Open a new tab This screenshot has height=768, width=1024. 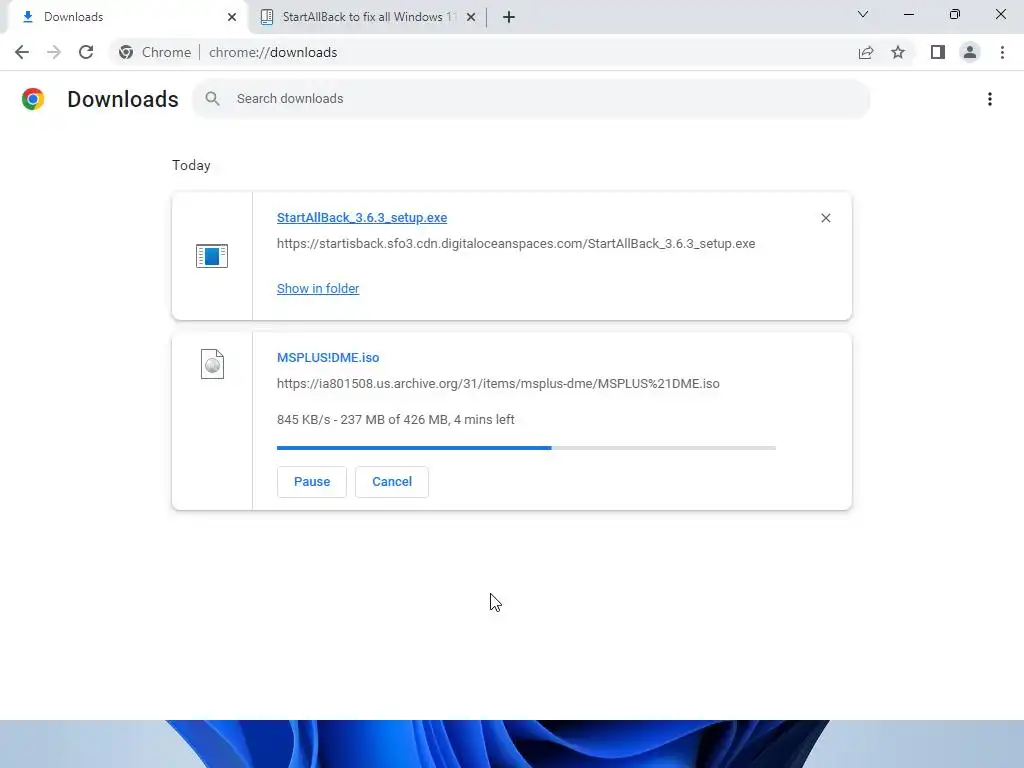[x=509, y=17]
